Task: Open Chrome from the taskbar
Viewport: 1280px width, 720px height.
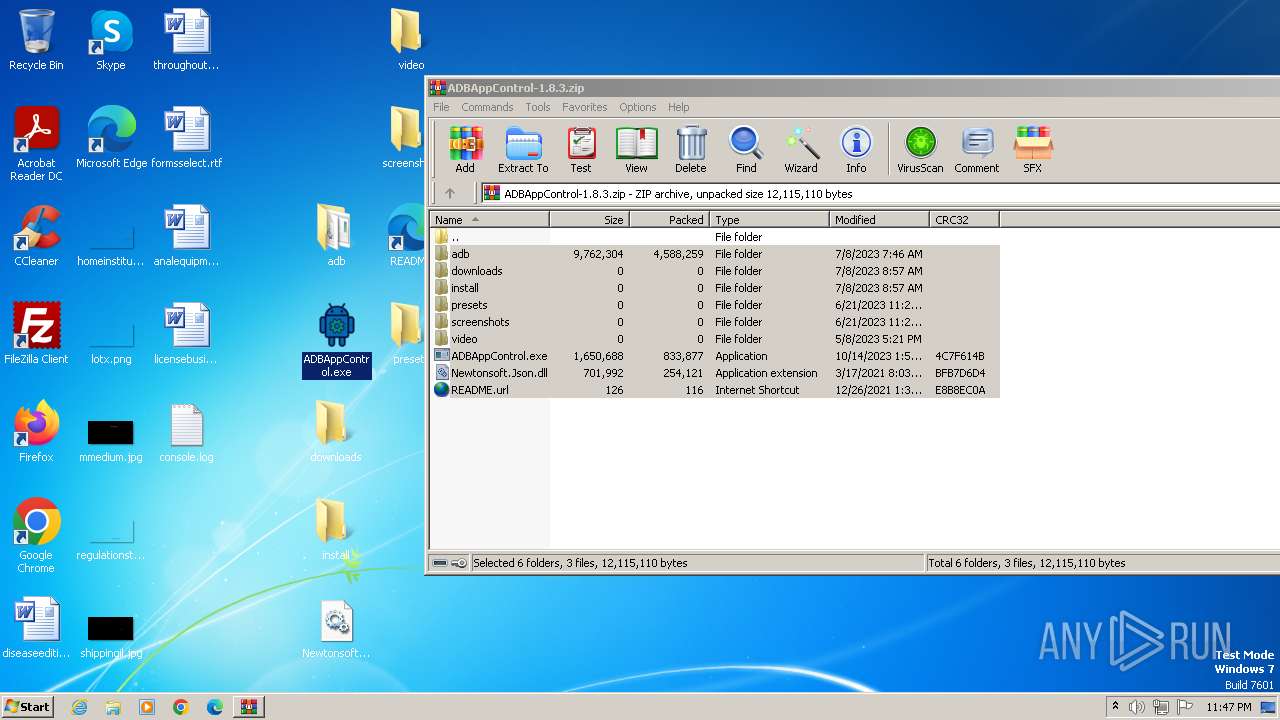Action: [181, 707]
